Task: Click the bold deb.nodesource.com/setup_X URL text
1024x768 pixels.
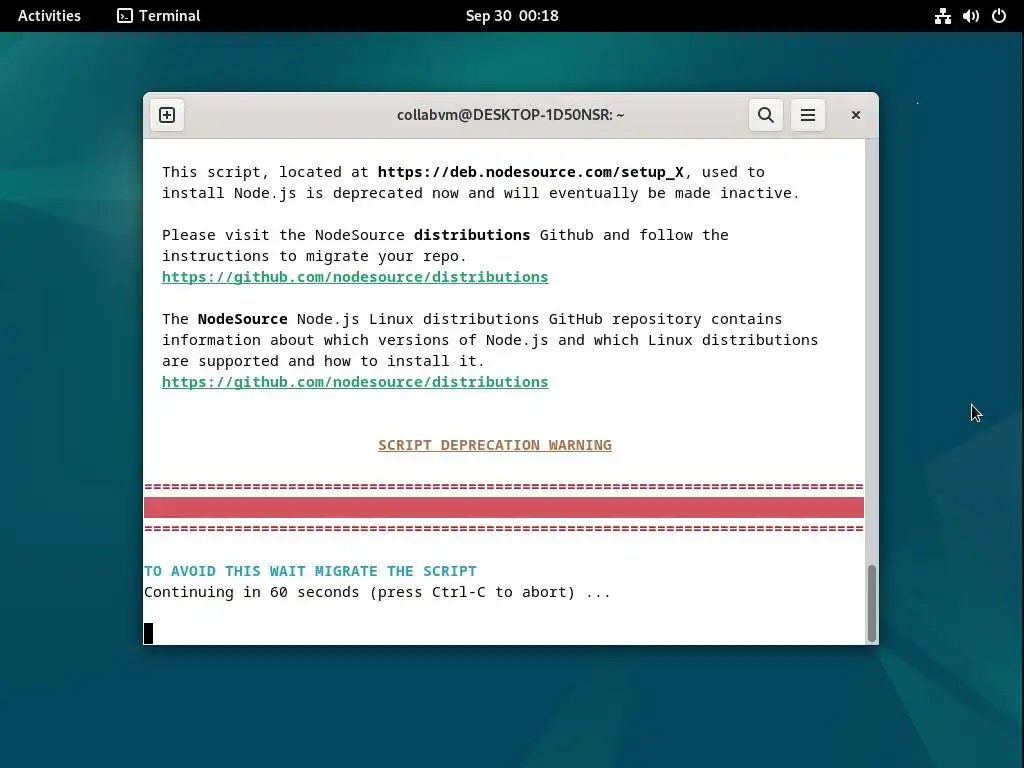Action: (x=530, y=172)
